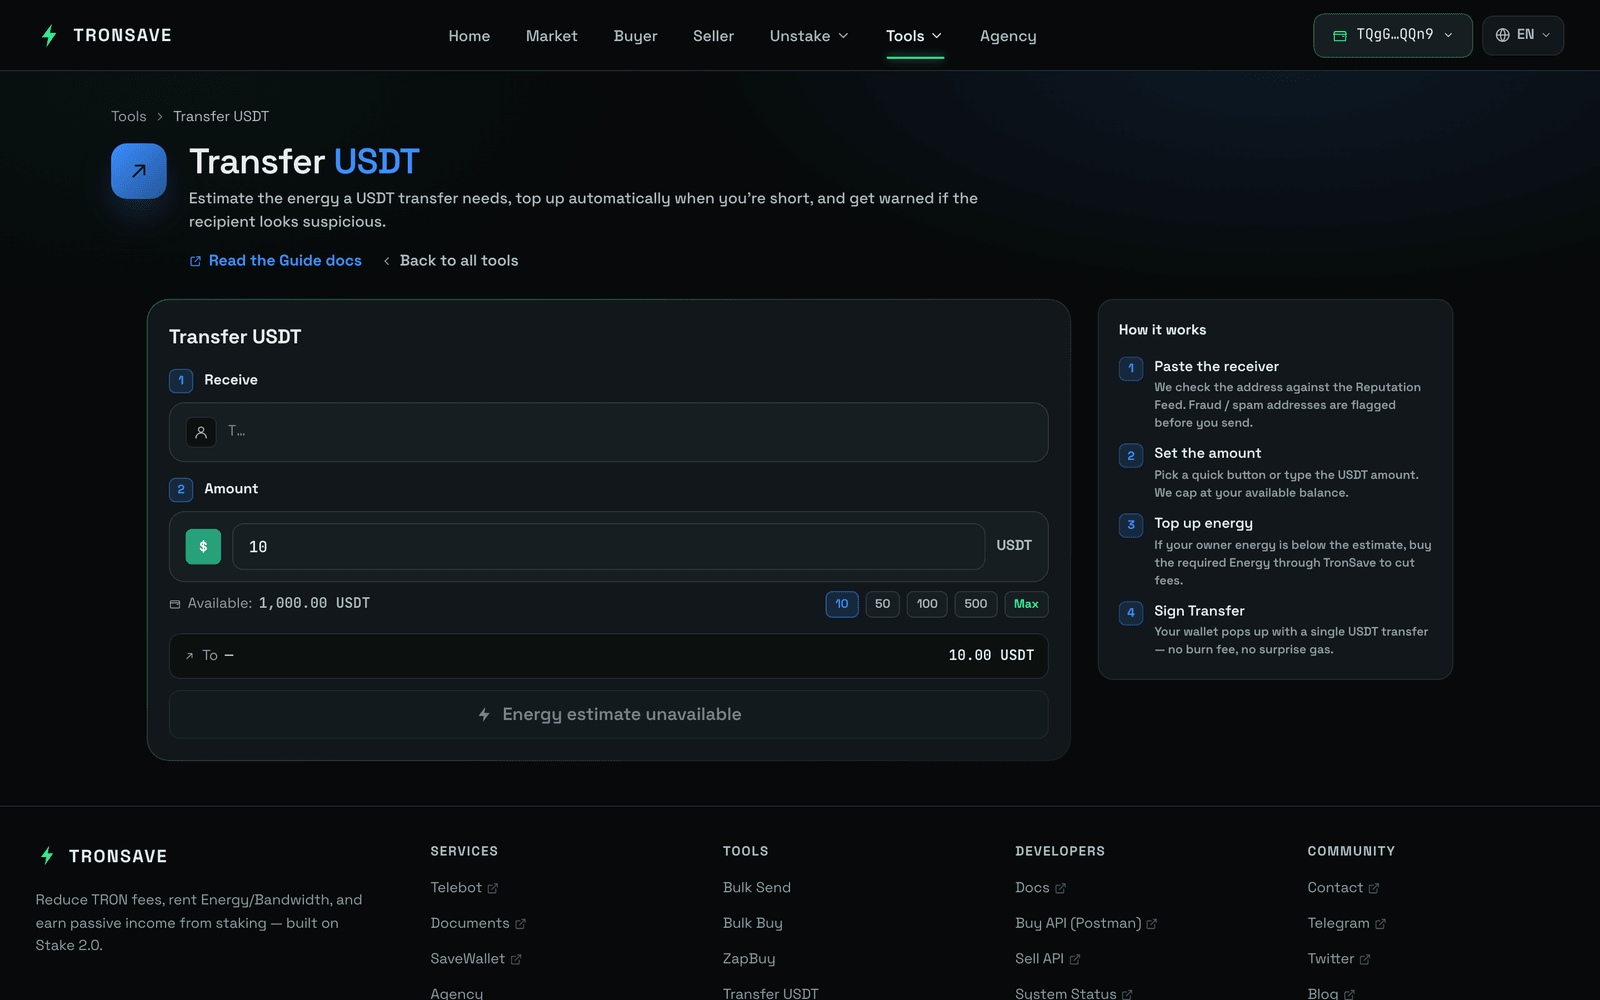
Task: Click the receiver address input field
Action: point(609,432)
